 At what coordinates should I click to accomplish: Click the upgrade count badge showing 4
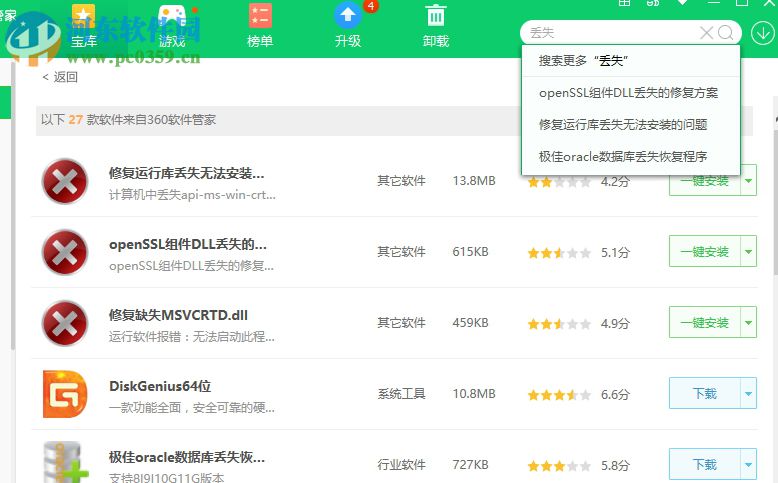371,6
